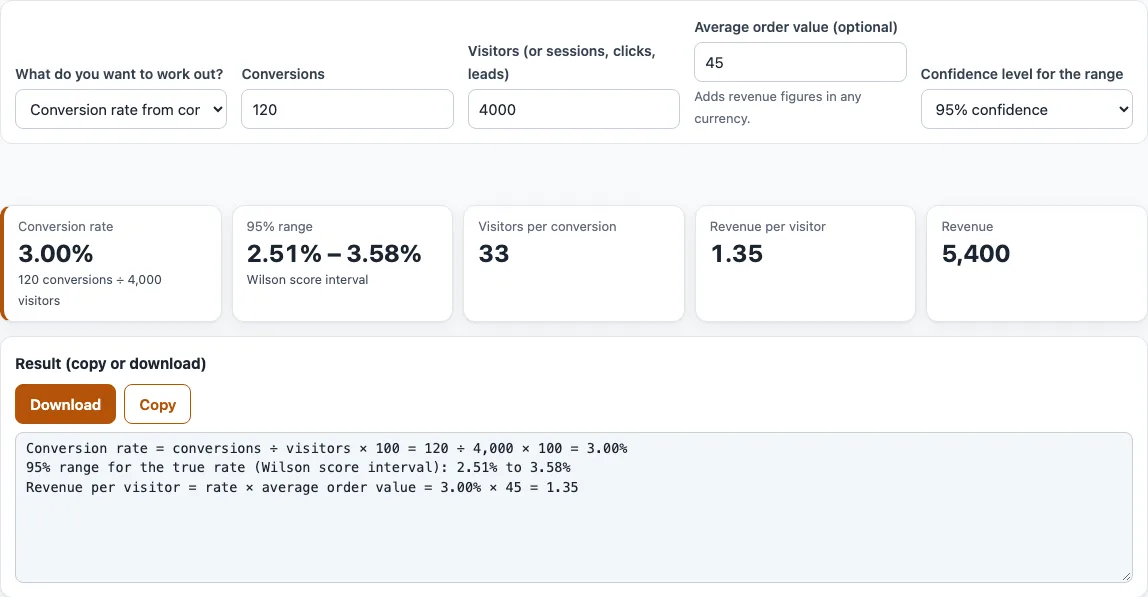Click the result line starting 'Revenue per visitor ='
This screenshot has height=597, width=1148.
tap(302, 487)
